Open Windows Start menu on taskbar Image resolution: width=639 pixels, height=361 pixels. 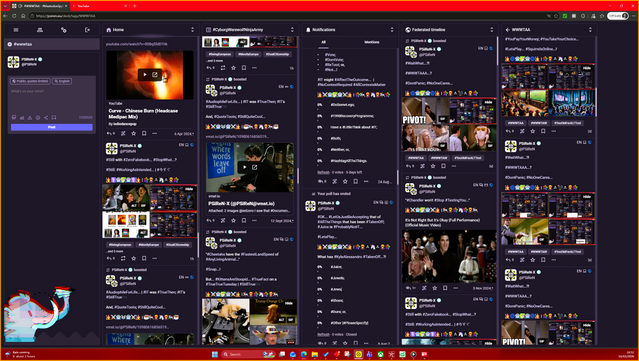(215, 354)
